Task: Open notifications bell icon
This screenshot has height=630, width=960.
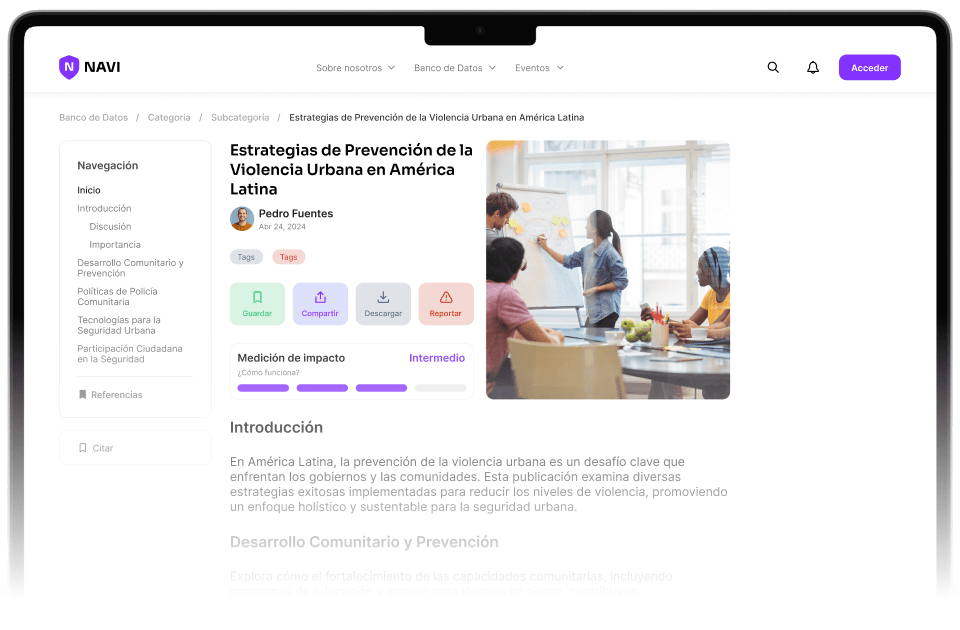Action: [812, 67]
